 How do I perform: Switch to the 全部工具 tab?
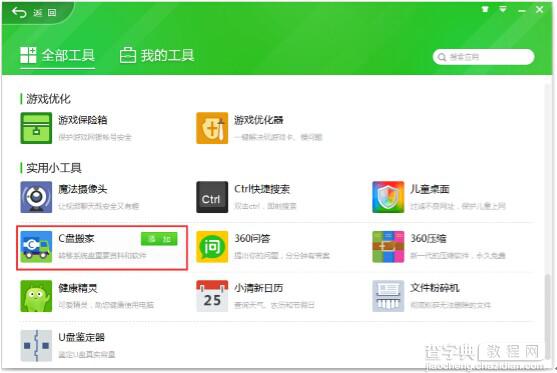[58, 55]
